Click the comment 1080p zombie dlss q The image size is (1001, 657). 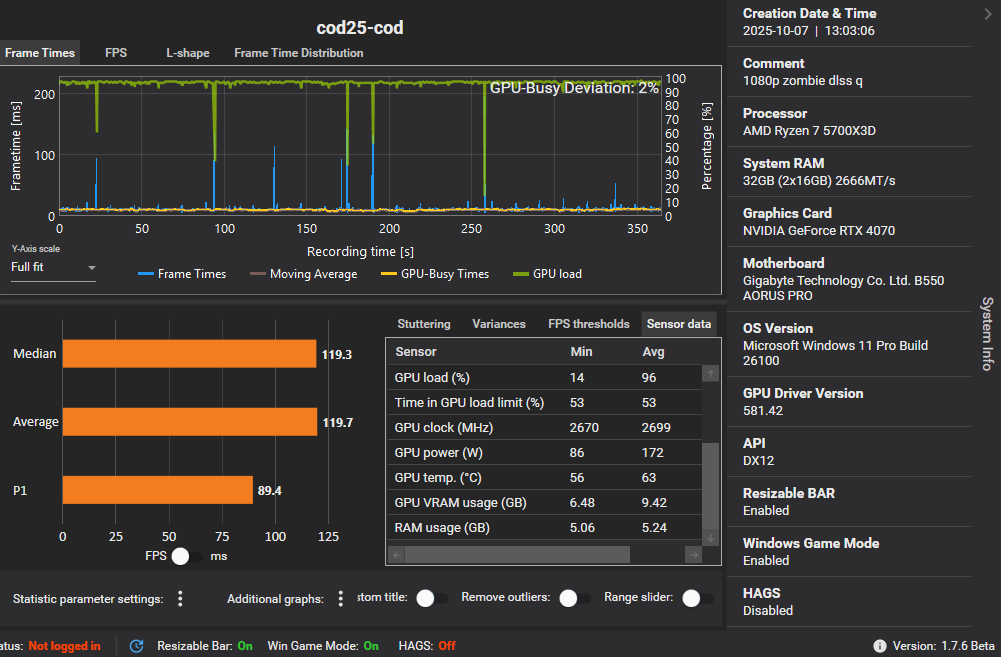802,80
